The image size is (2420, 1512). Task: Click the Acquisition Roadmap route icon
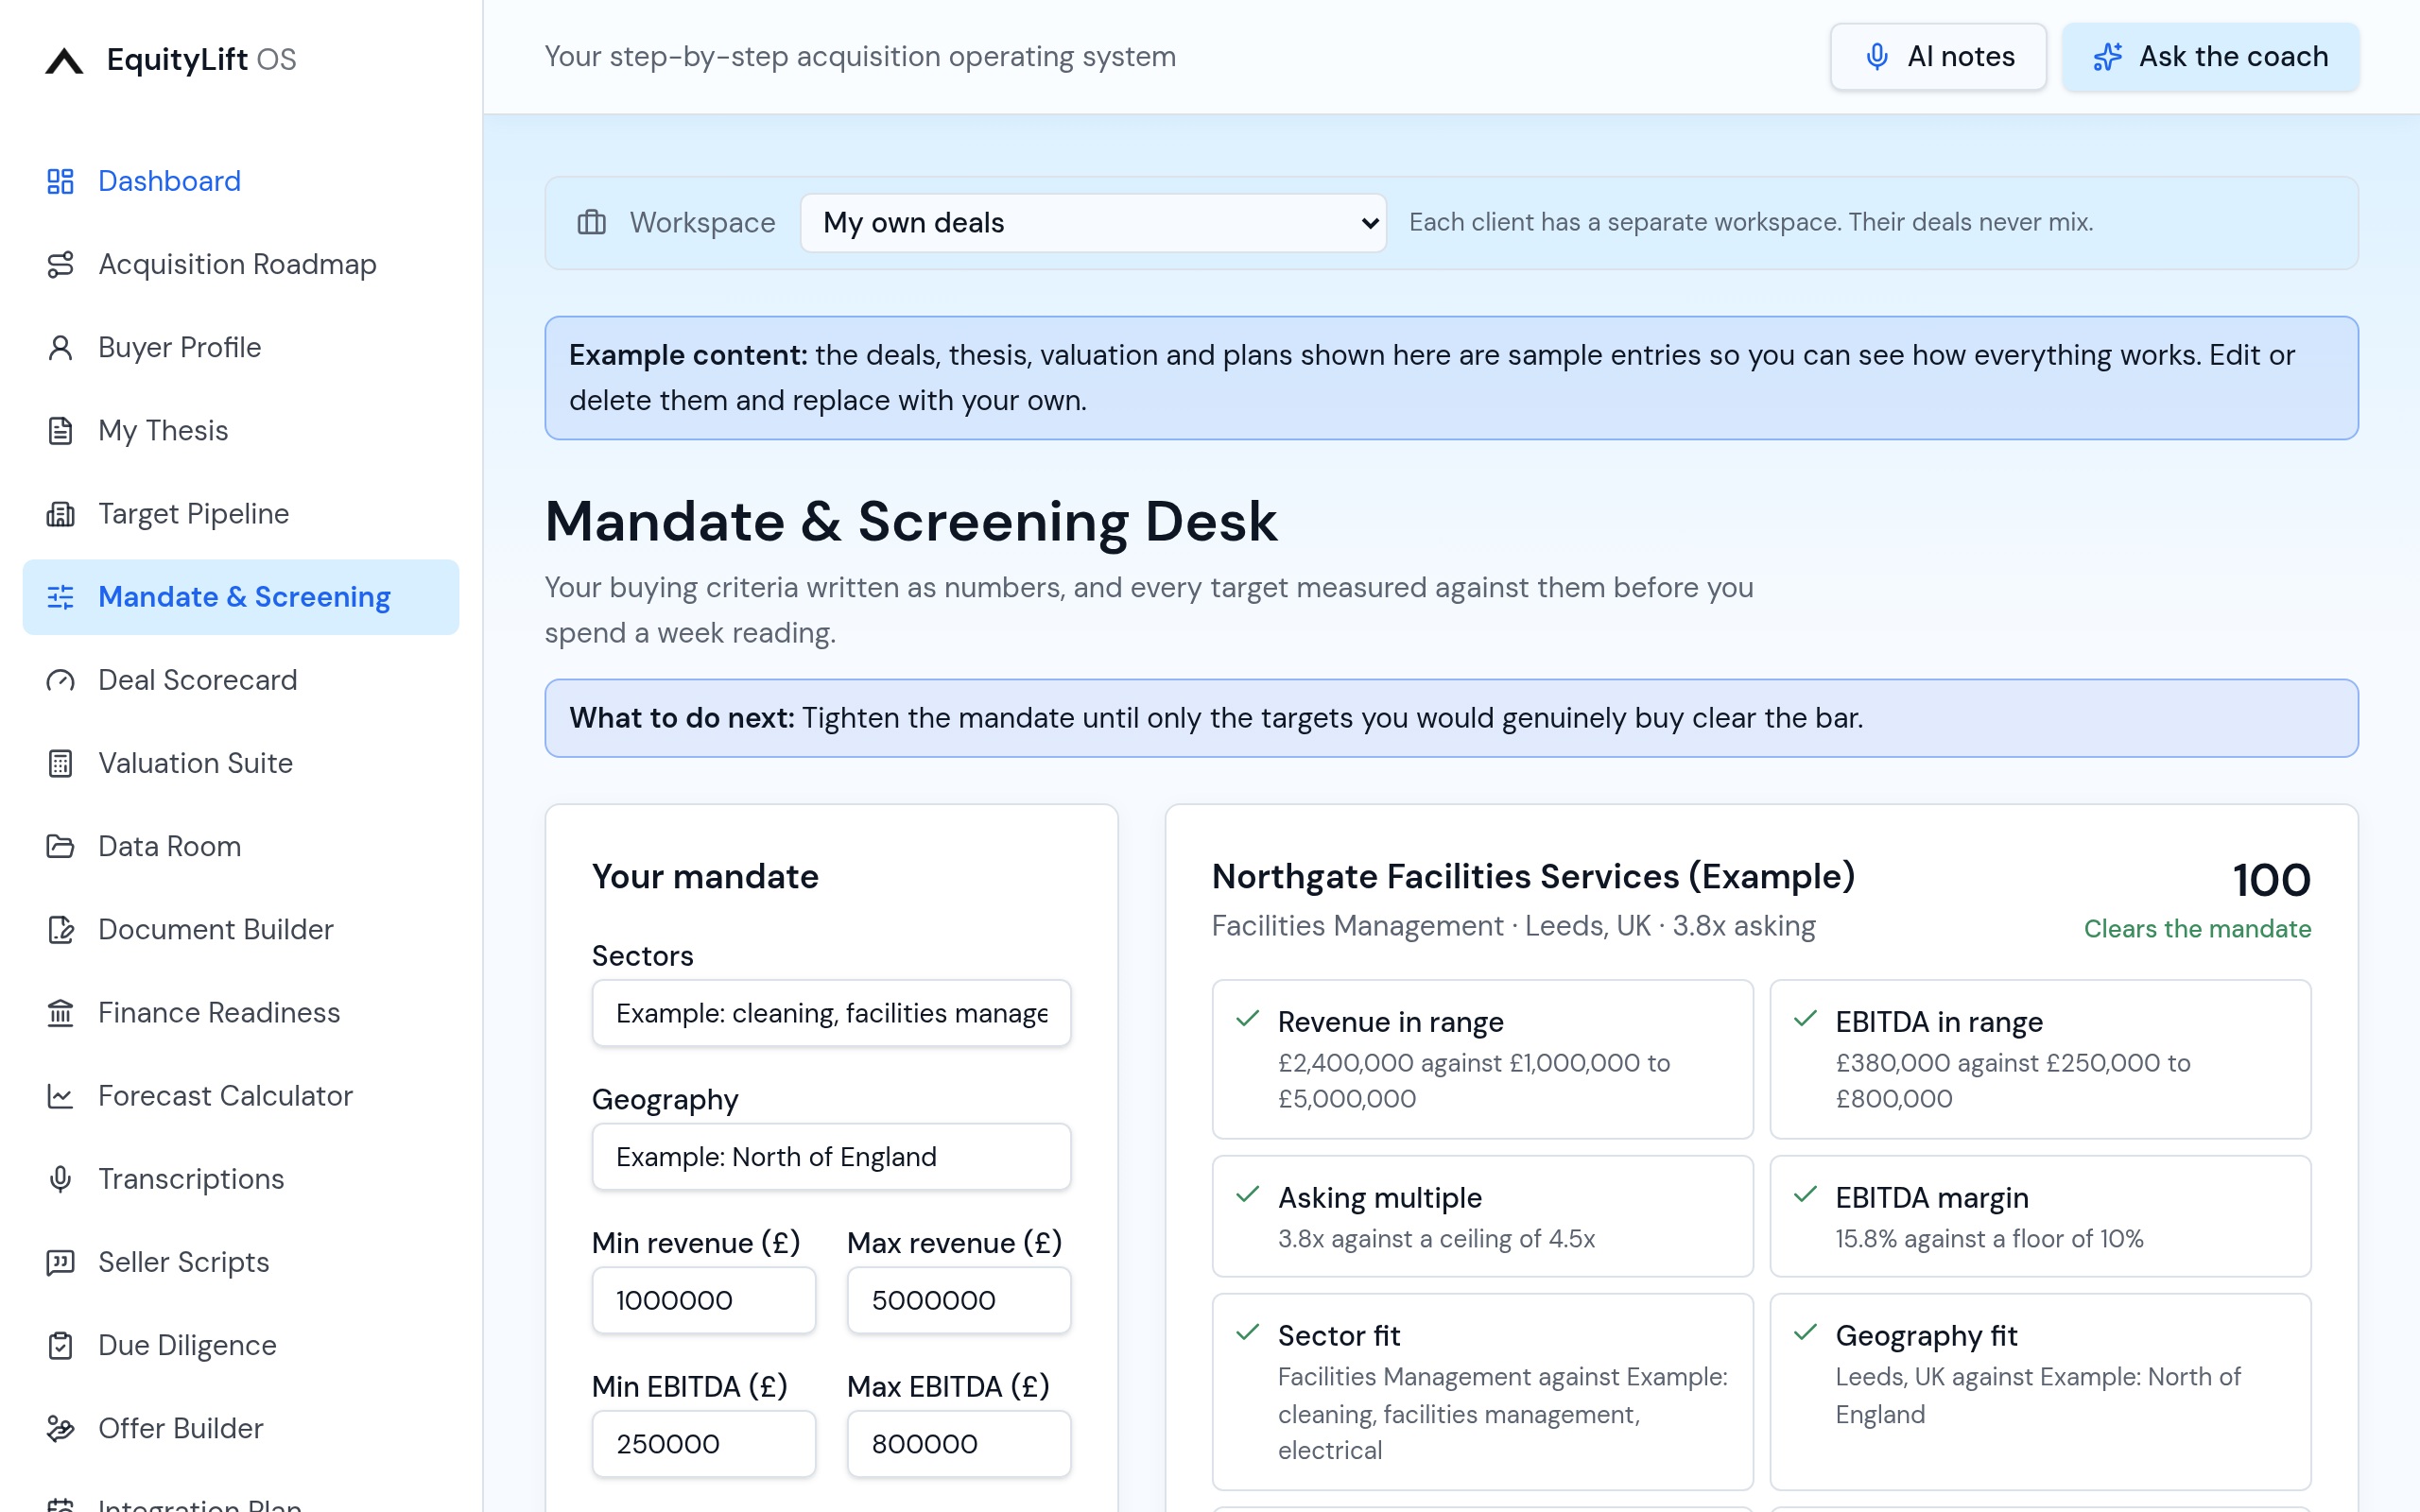tap(61, 264)
